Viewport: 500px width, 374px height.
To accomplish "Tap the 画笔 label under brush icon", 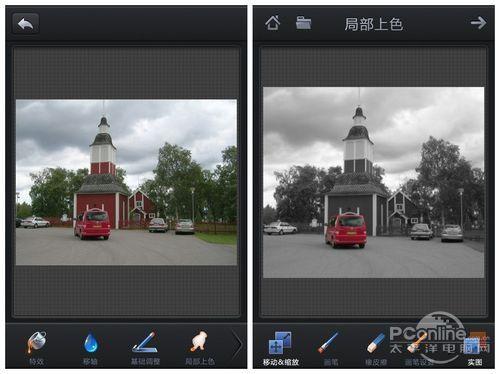I will pos(331,362).
